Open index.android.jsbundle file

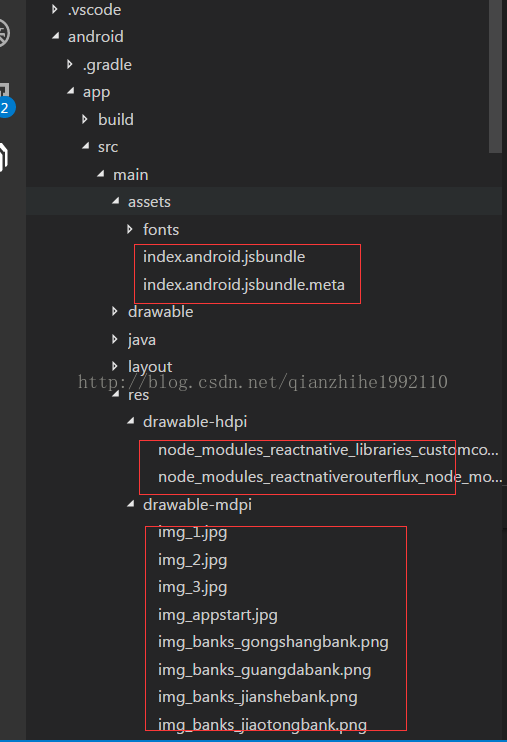pyautogui.click(x=224, y=256)
